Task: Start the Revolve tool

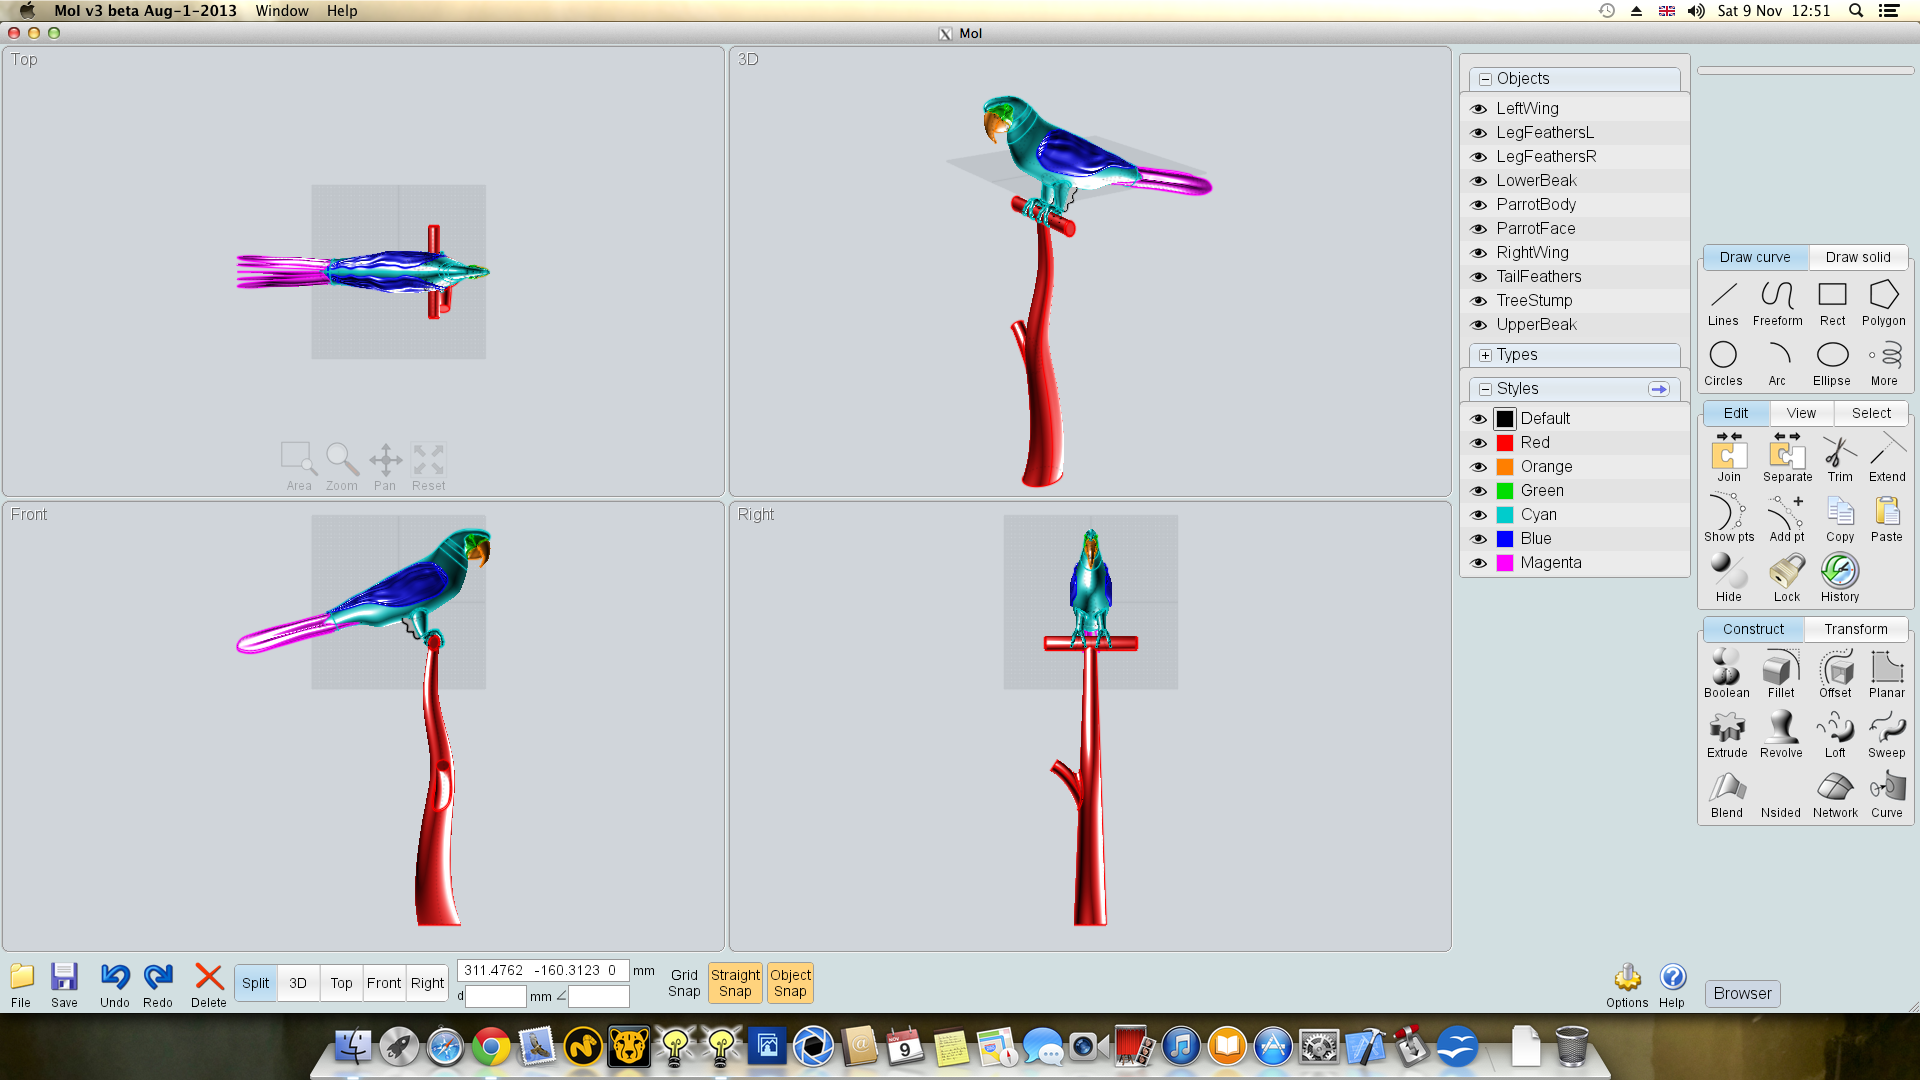Action: point(1781,734)
